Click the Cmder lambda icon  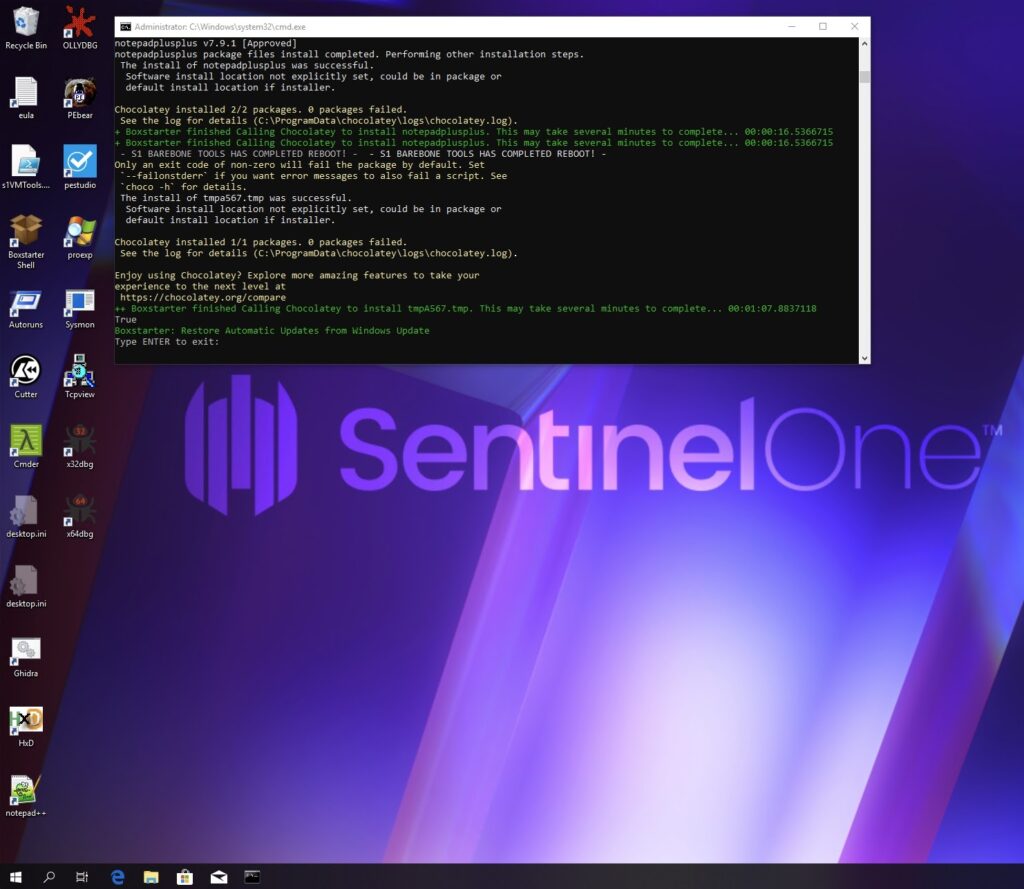(x=26, y=441)
